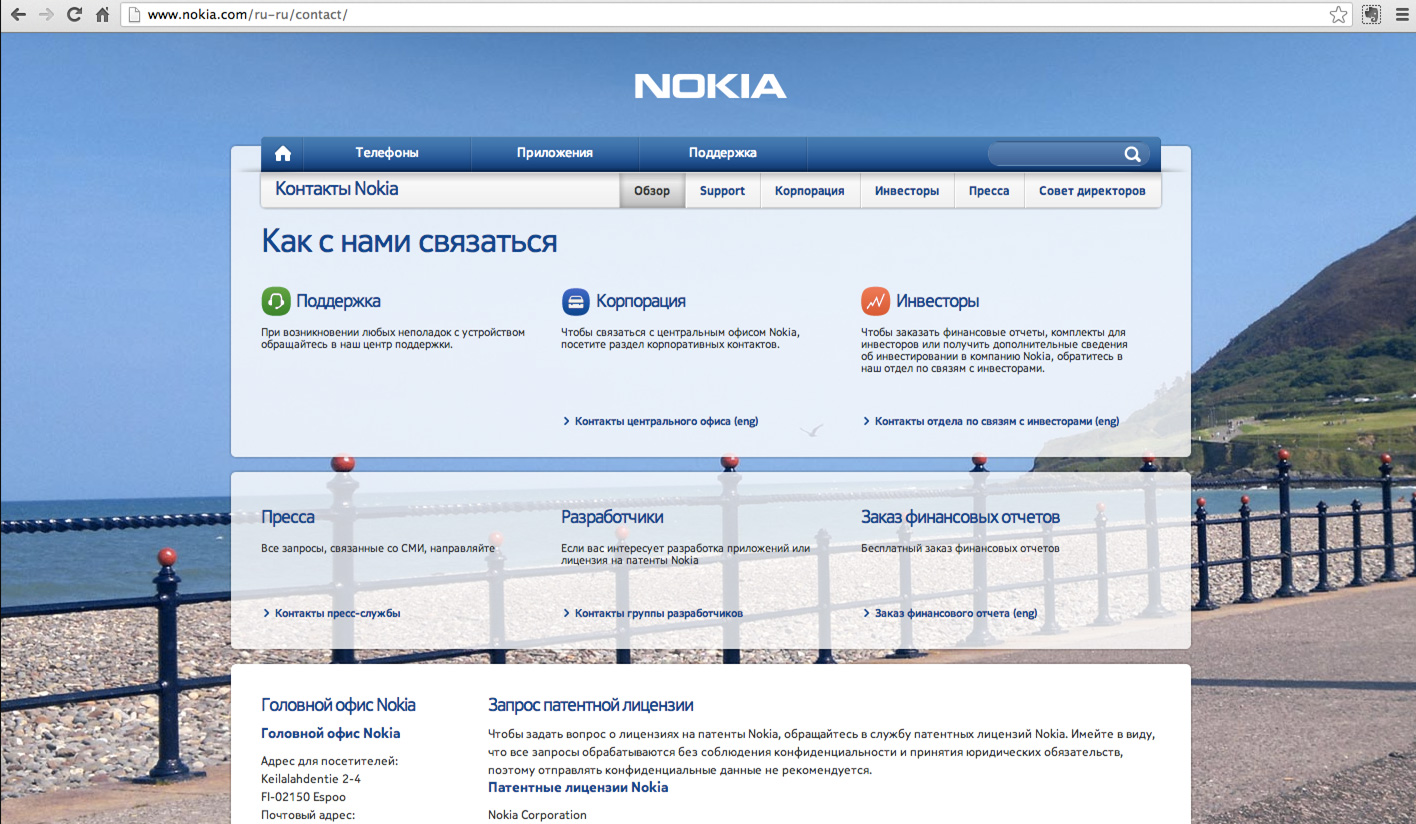Open Контакты отдела по связям с инвесторами
The image size is (1416, 824).
[997, 421]
